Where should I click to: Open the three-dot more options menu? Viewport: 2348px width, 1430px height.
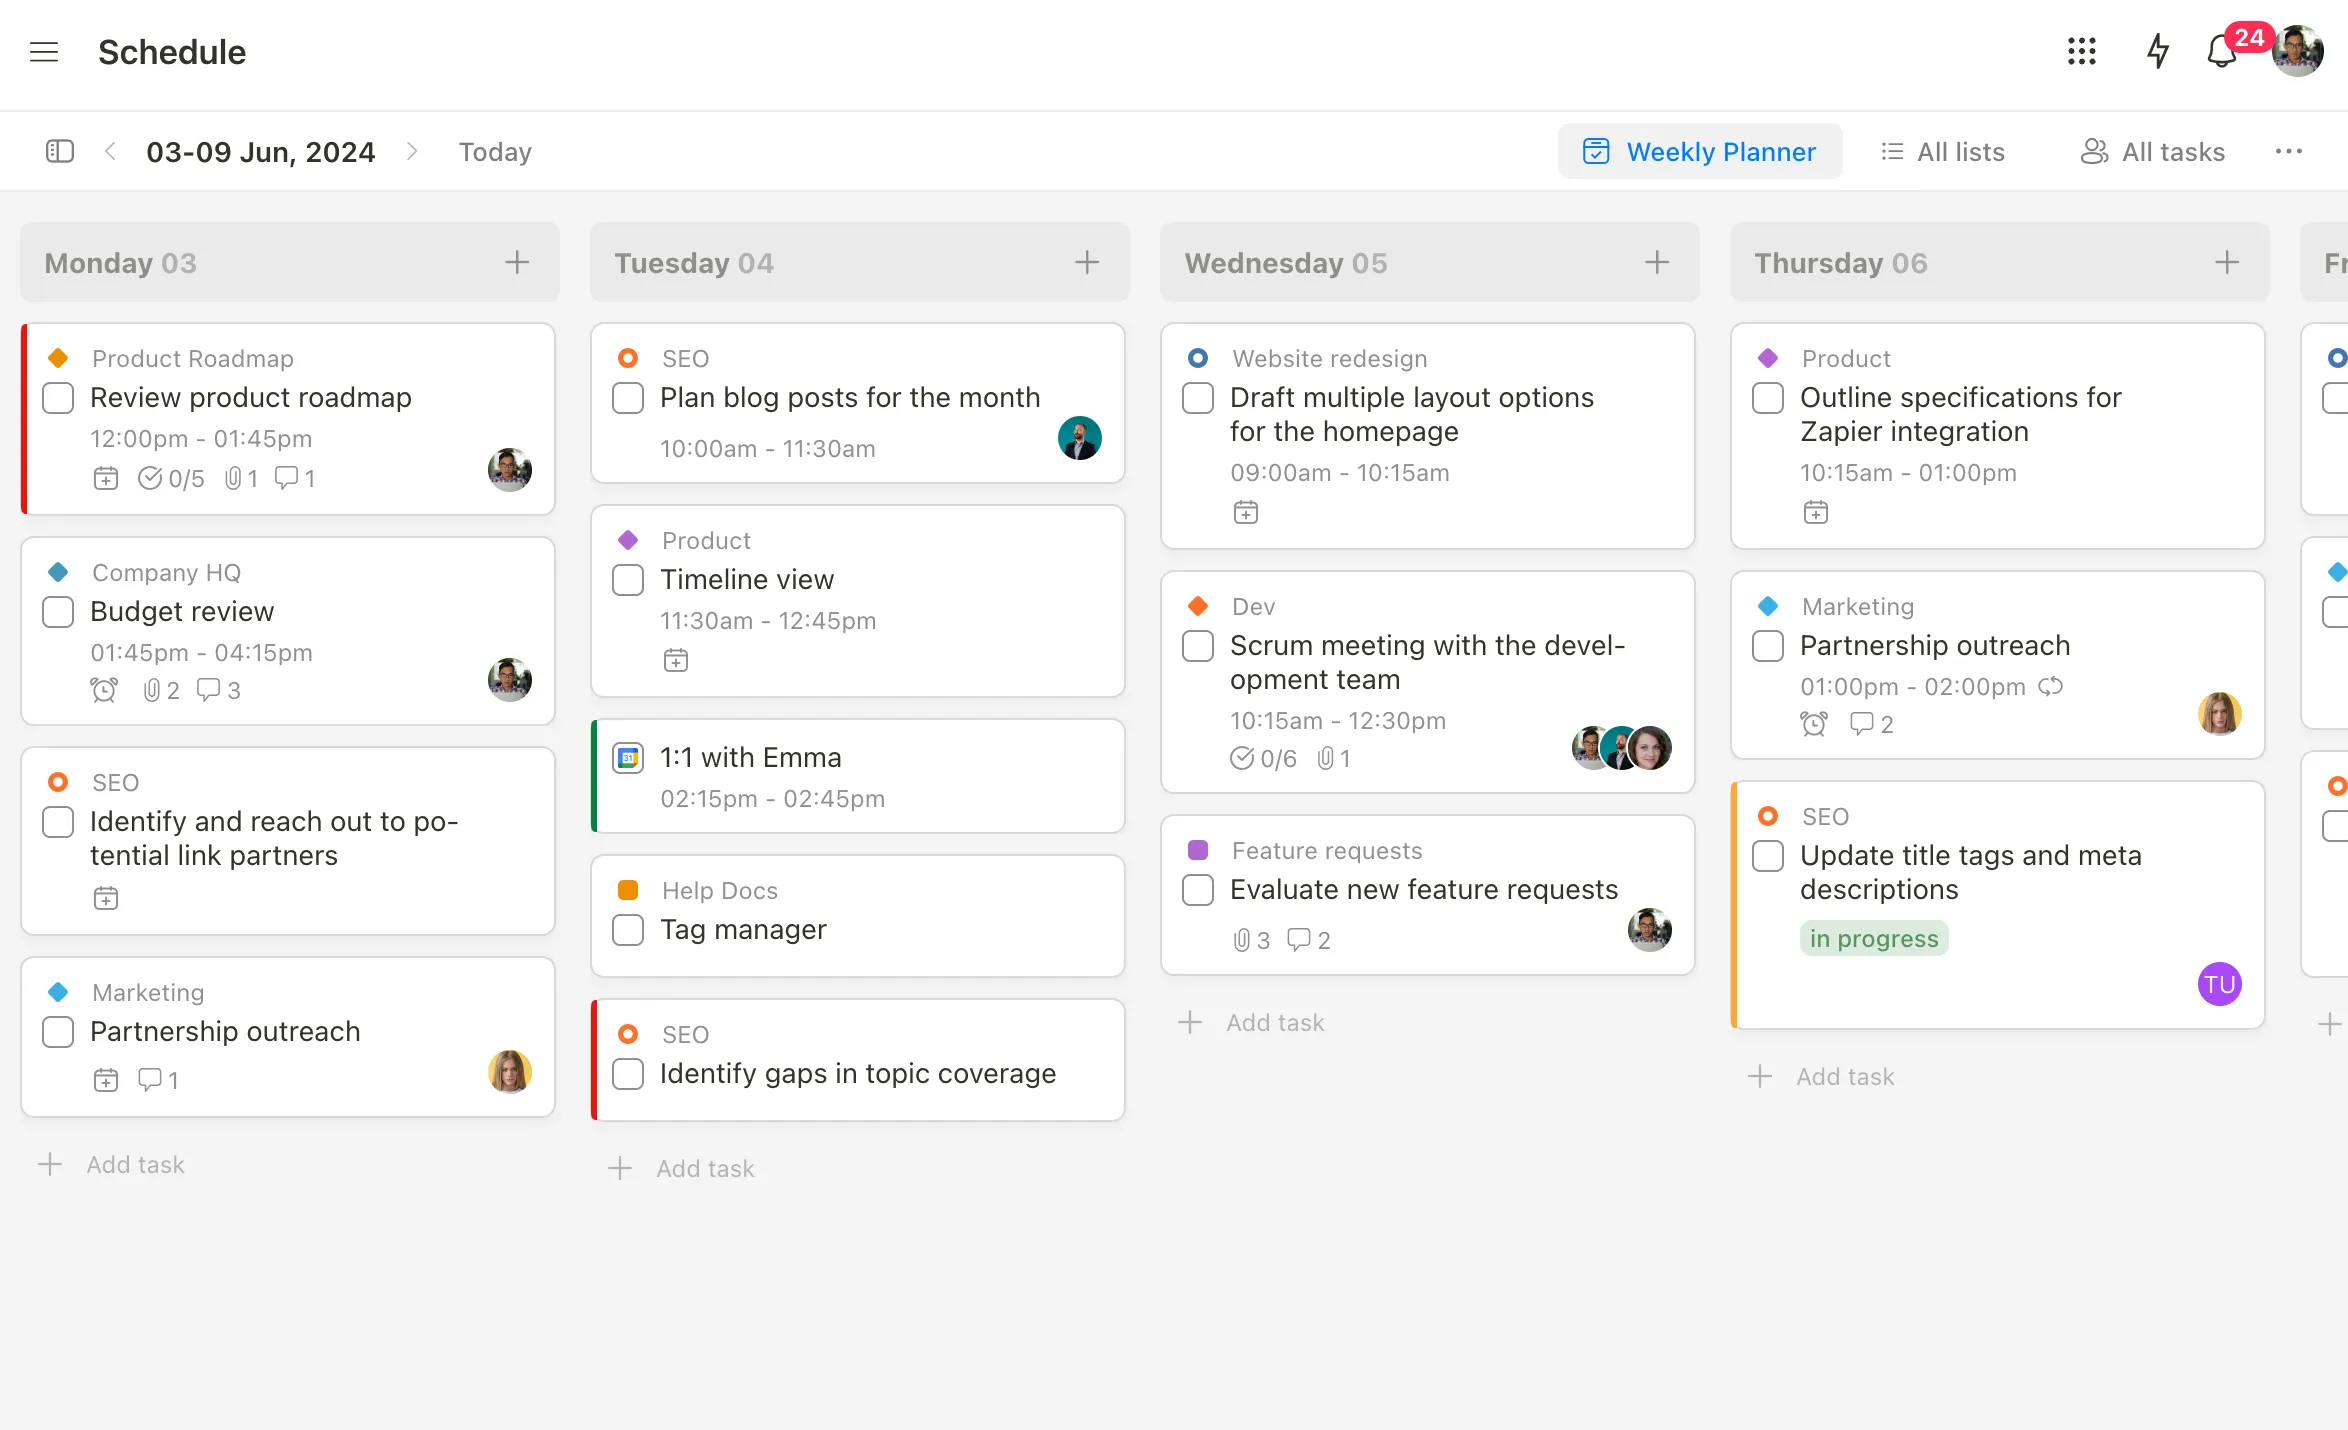point(2288,151)
